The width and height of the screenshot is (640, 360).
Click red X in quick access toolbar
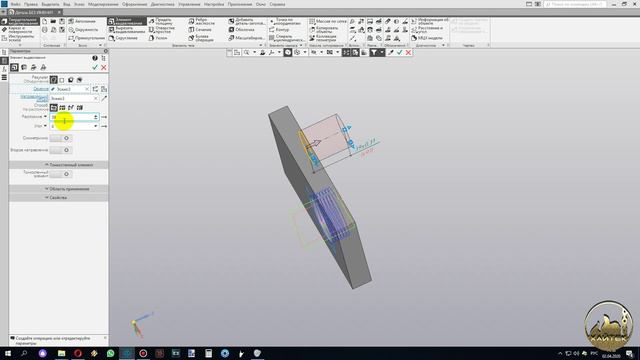[x=408, y=52]
